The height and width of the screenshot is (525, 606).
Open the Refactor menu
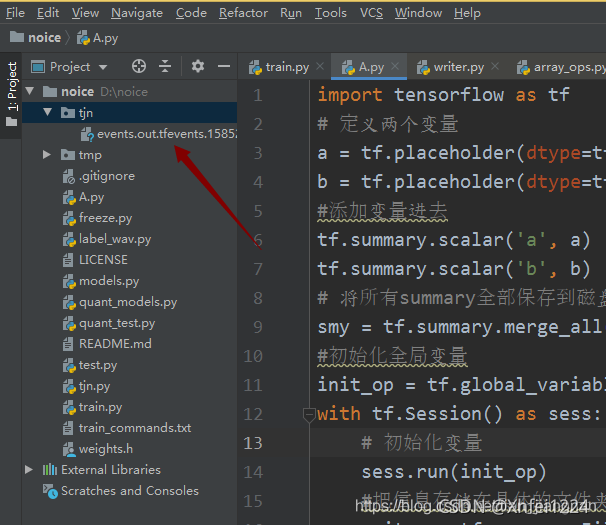pos(243,13)
